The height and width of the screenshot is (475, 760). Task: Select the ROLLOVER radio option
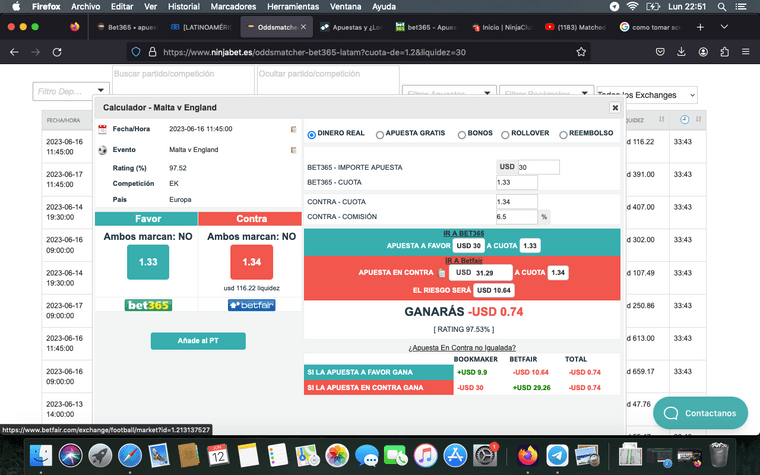click(x=505, y=135)
